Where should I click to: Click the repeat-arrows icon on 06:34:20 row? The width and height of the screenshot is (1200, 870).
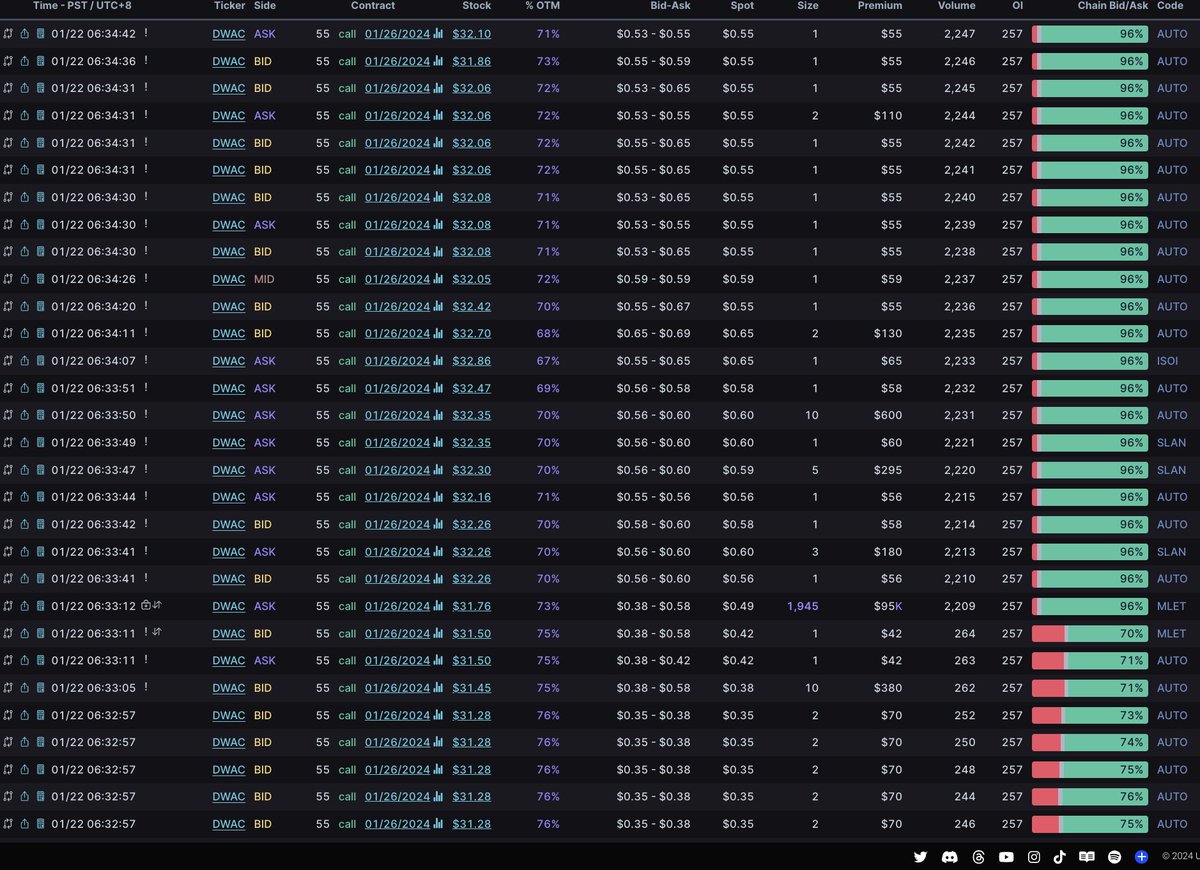coord(9,306)
